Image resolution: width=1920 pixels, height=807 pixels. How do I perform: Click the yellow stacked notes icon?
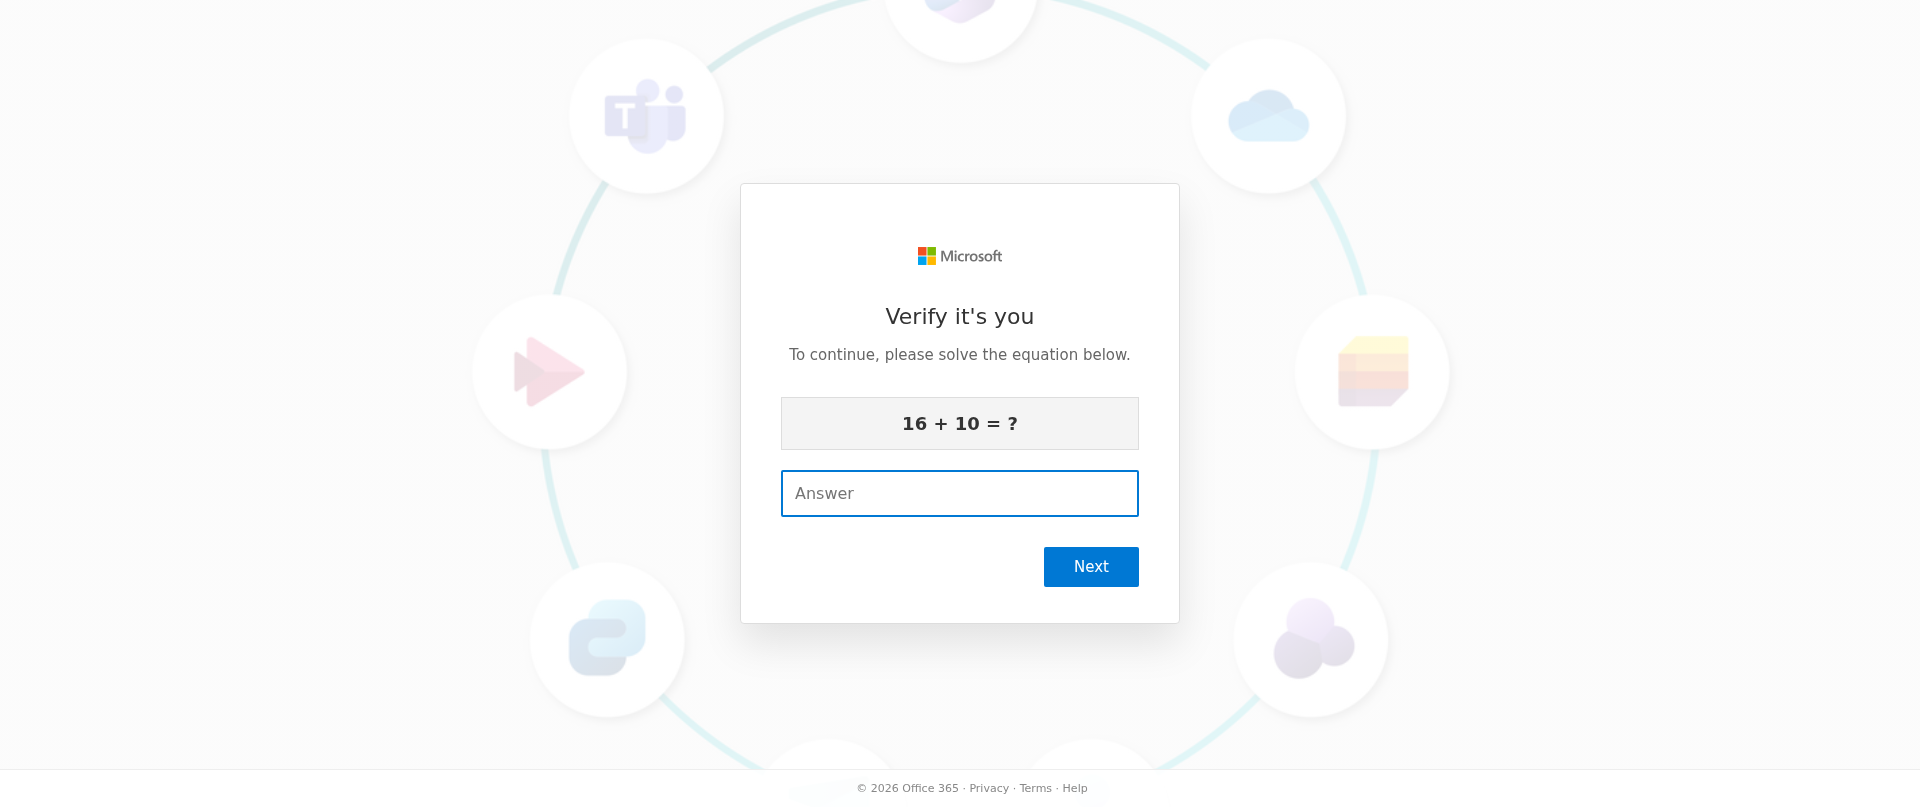[1373, 371]
